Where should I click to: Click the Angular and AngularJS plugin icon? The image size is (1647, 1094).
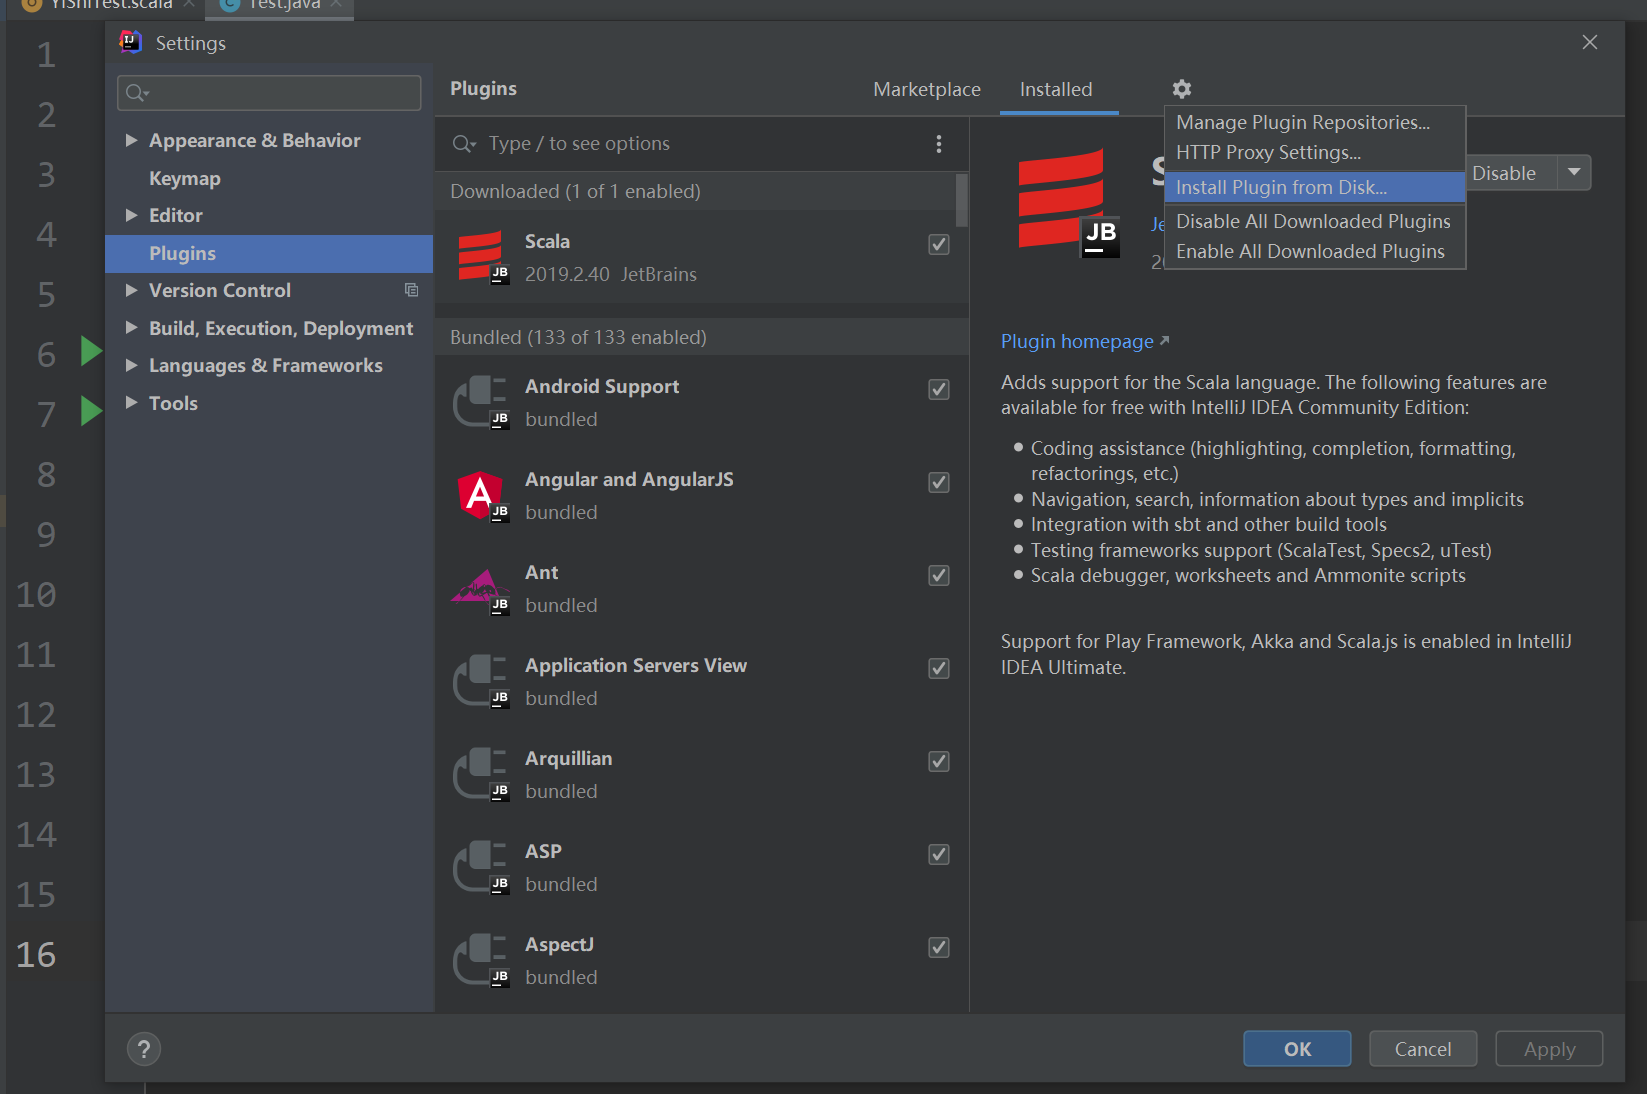click(482, 496)
